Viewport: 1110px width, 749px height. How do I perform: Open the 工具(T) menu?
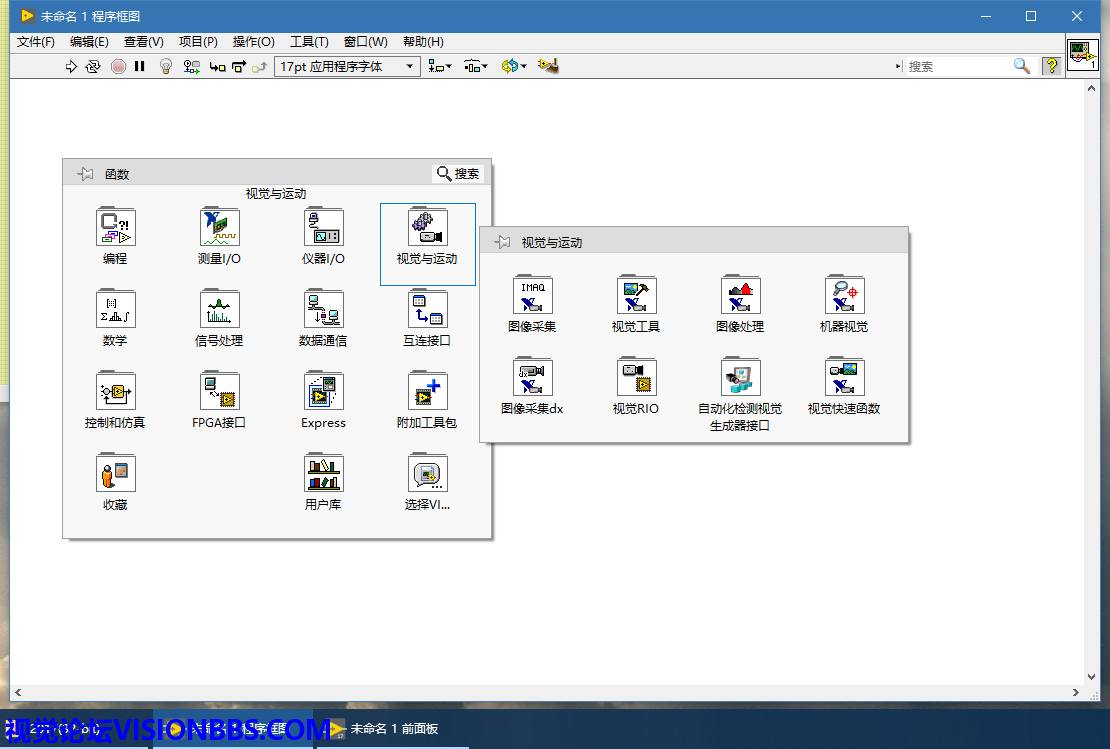tap(309, 42)
